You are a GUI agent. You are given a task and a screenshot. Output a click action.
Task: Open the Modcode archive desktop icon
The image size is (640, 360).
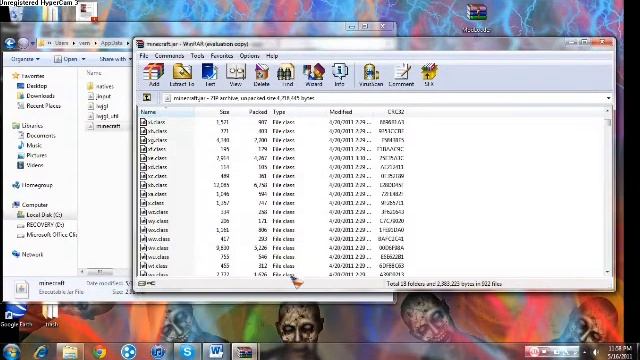[x=476, y=18]
